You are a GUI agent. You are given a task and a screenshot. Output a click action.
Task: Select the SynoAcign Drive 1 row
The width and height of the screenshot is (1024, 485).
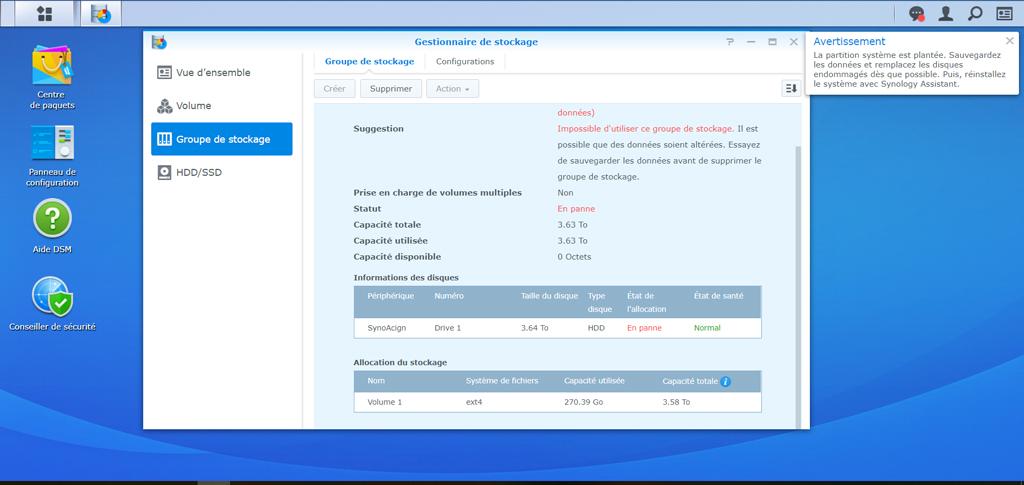[x=557, y=328]
